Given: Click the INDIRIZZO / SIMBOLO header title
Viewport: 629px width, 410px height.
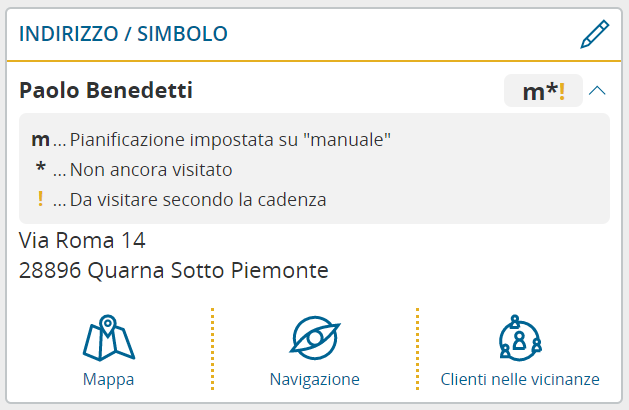Looking at the screenshot, I should pyautogui.click(x=123, y=34).
